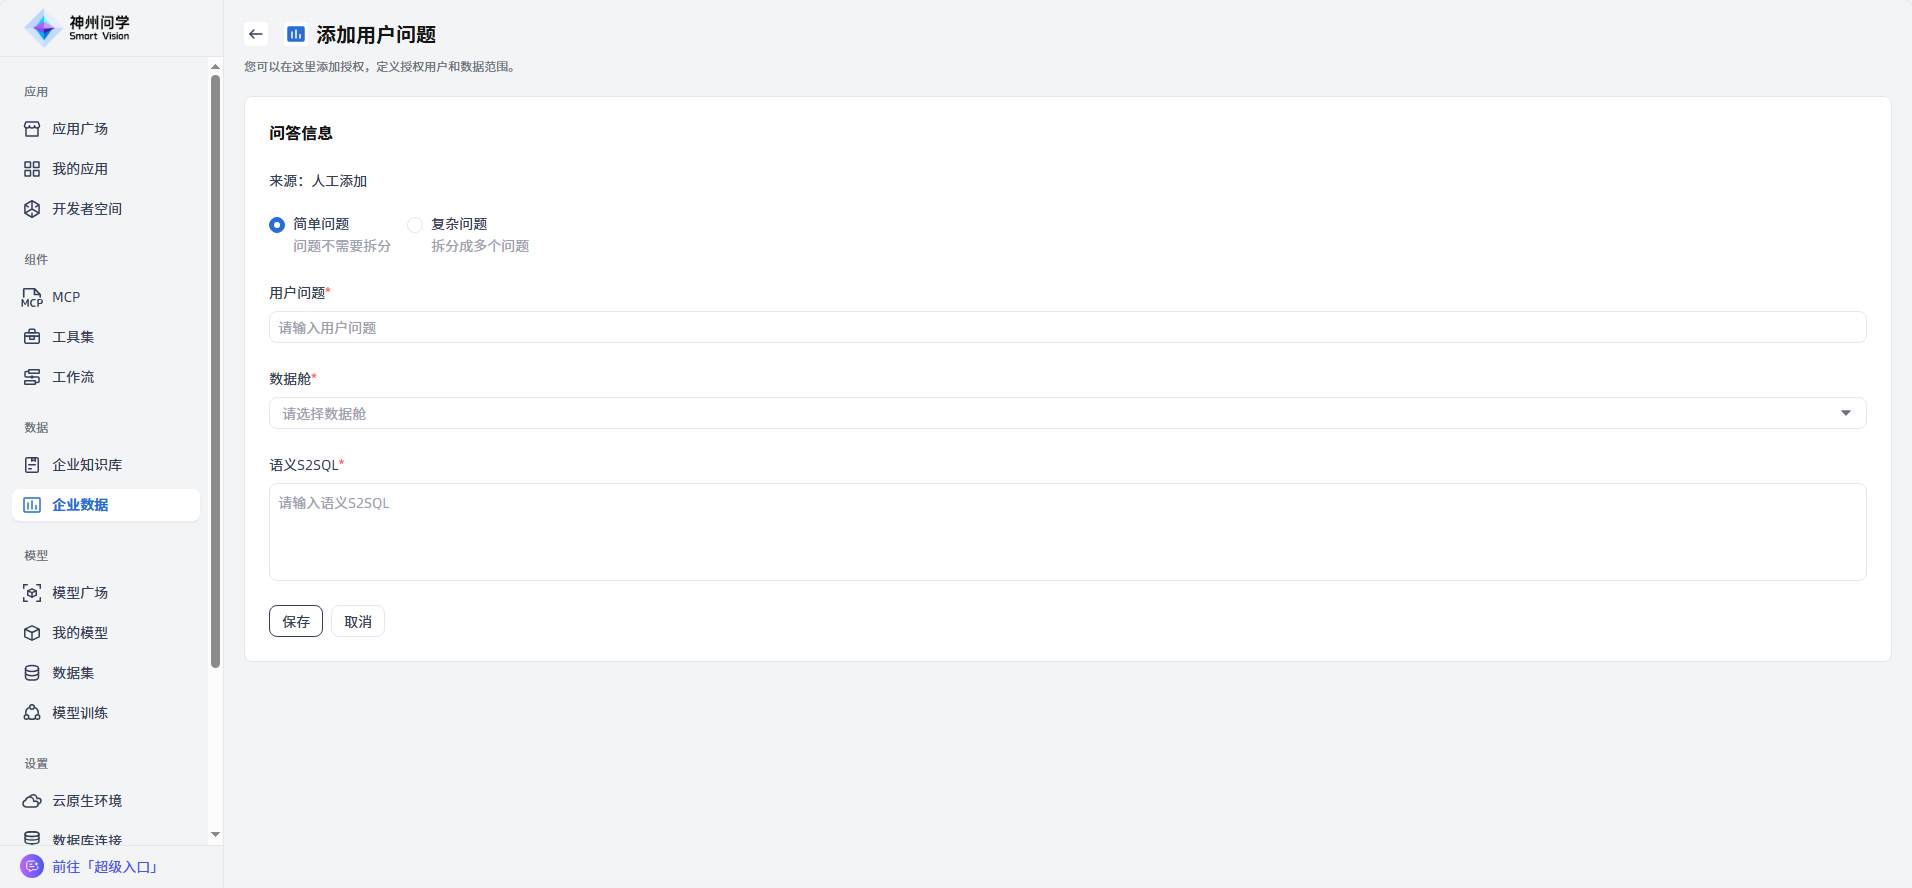The width and height of the screenshot is (1912, 888).
Task: Click the 保存 button
Action: (x=296, y=621)
